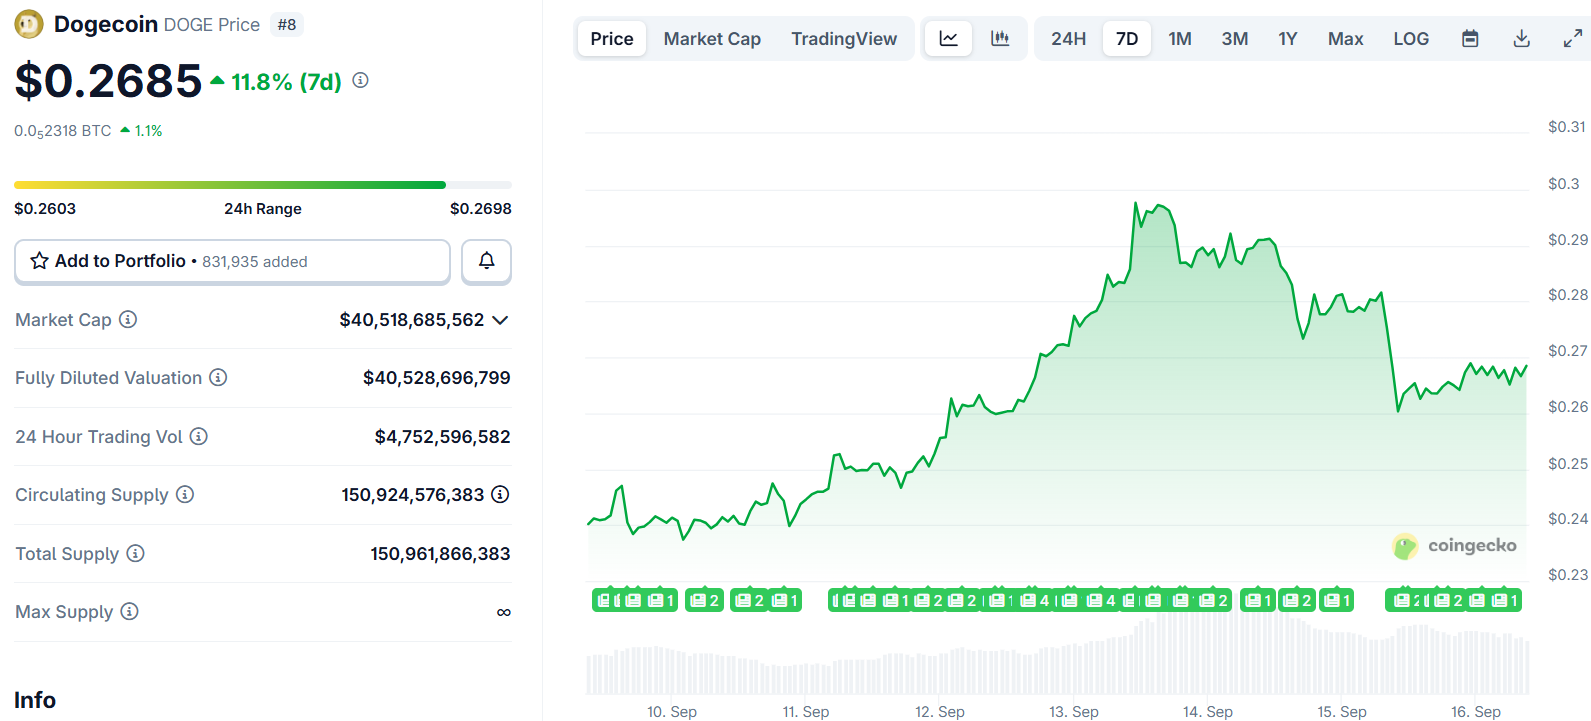This screenshot has height=721, width=1591.
Task: Set chart range to 7D
Action: tap(1127, 39)
